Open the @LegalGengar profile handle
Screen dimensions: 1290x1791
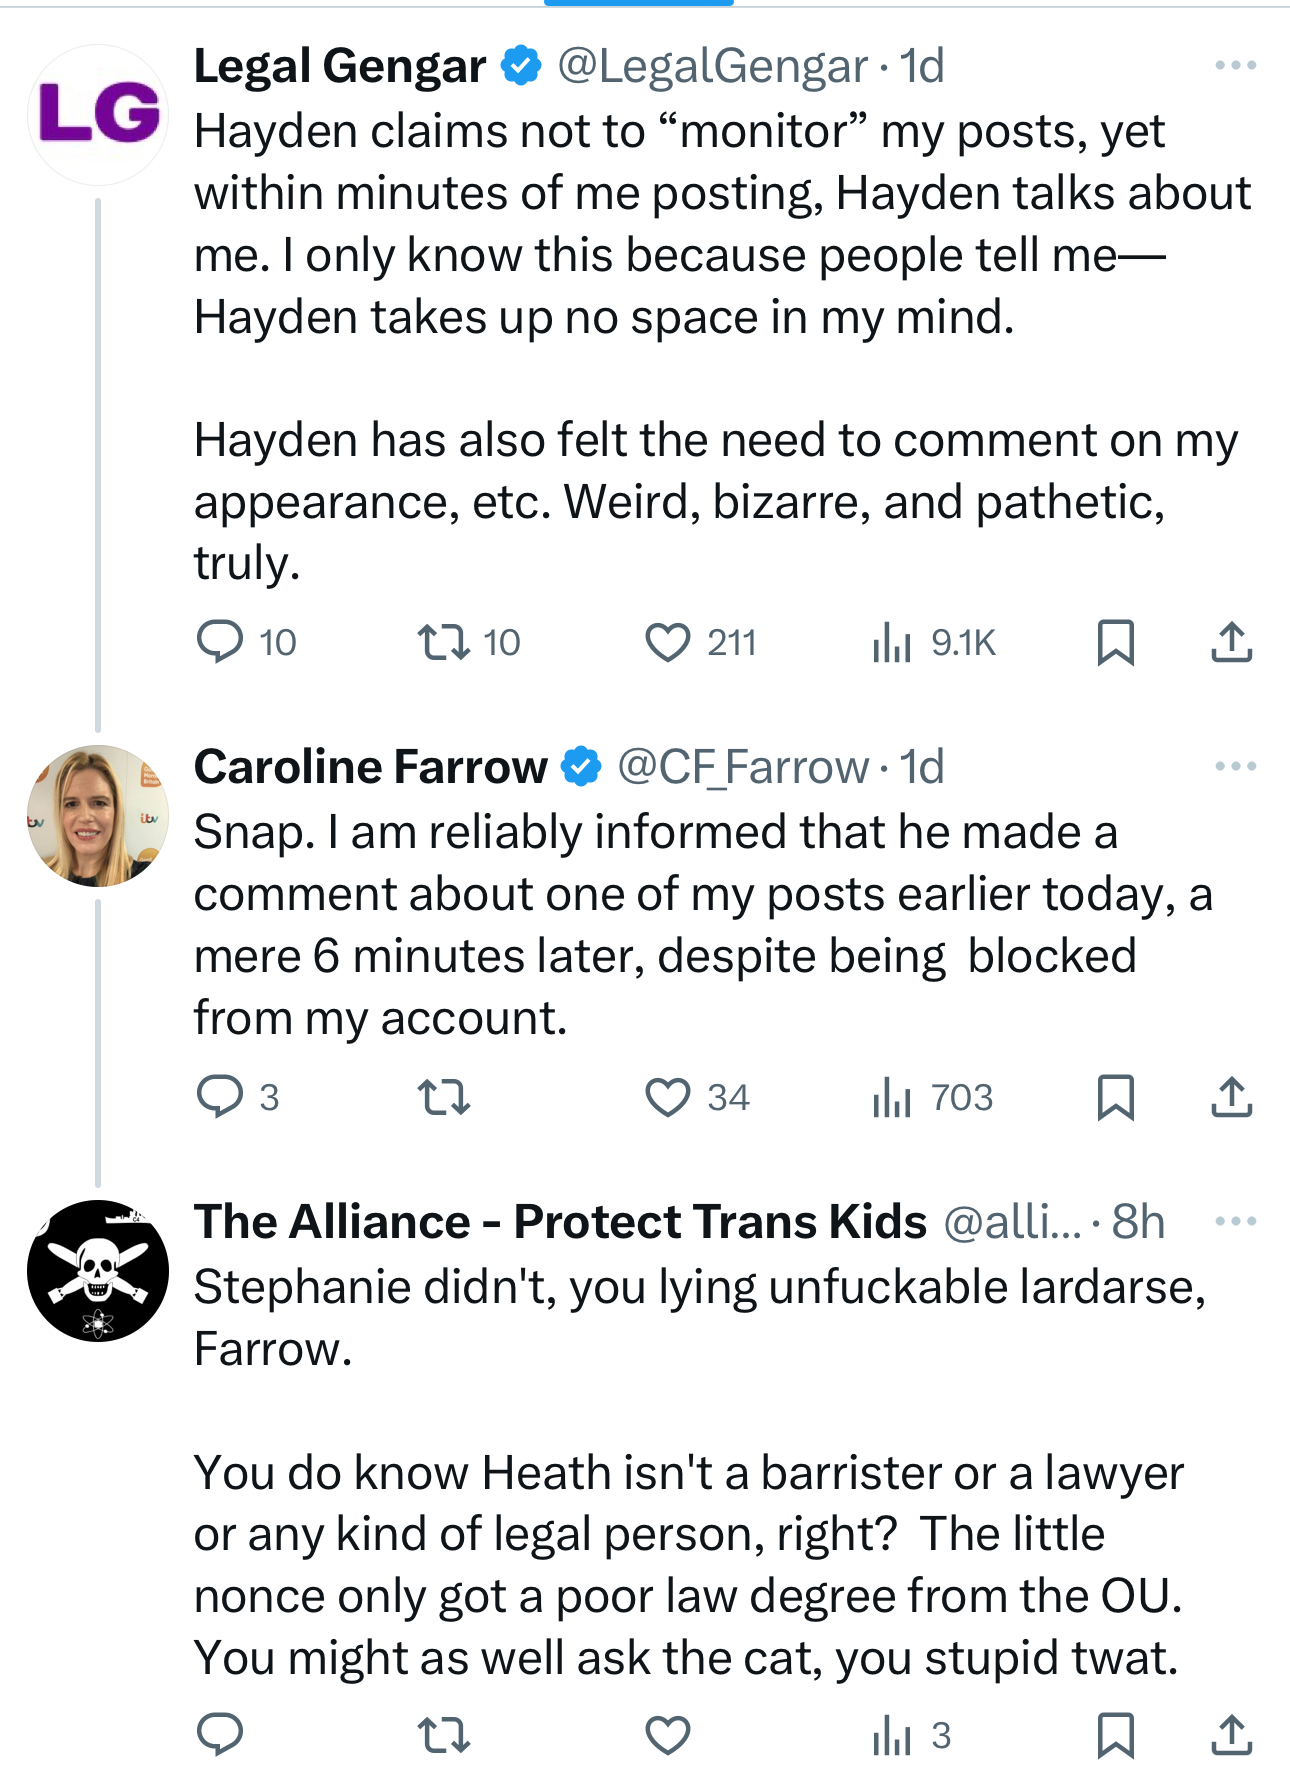pos(712,67)
